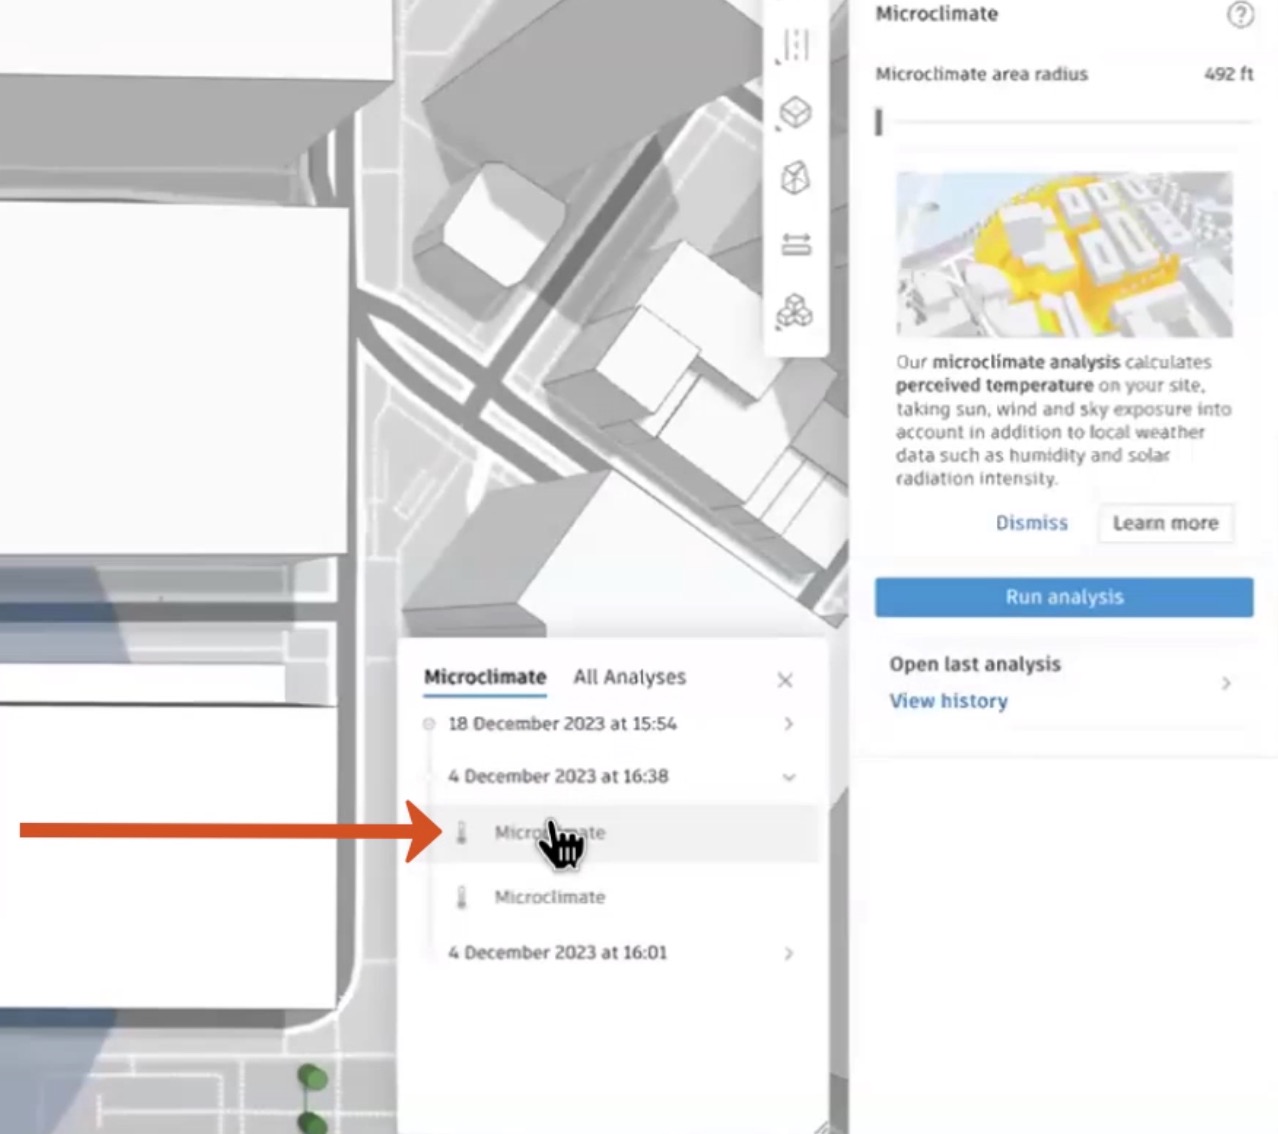Open last analysis via its chevron arrow
This screenshot has width=1278, height=1134.
1226,683
